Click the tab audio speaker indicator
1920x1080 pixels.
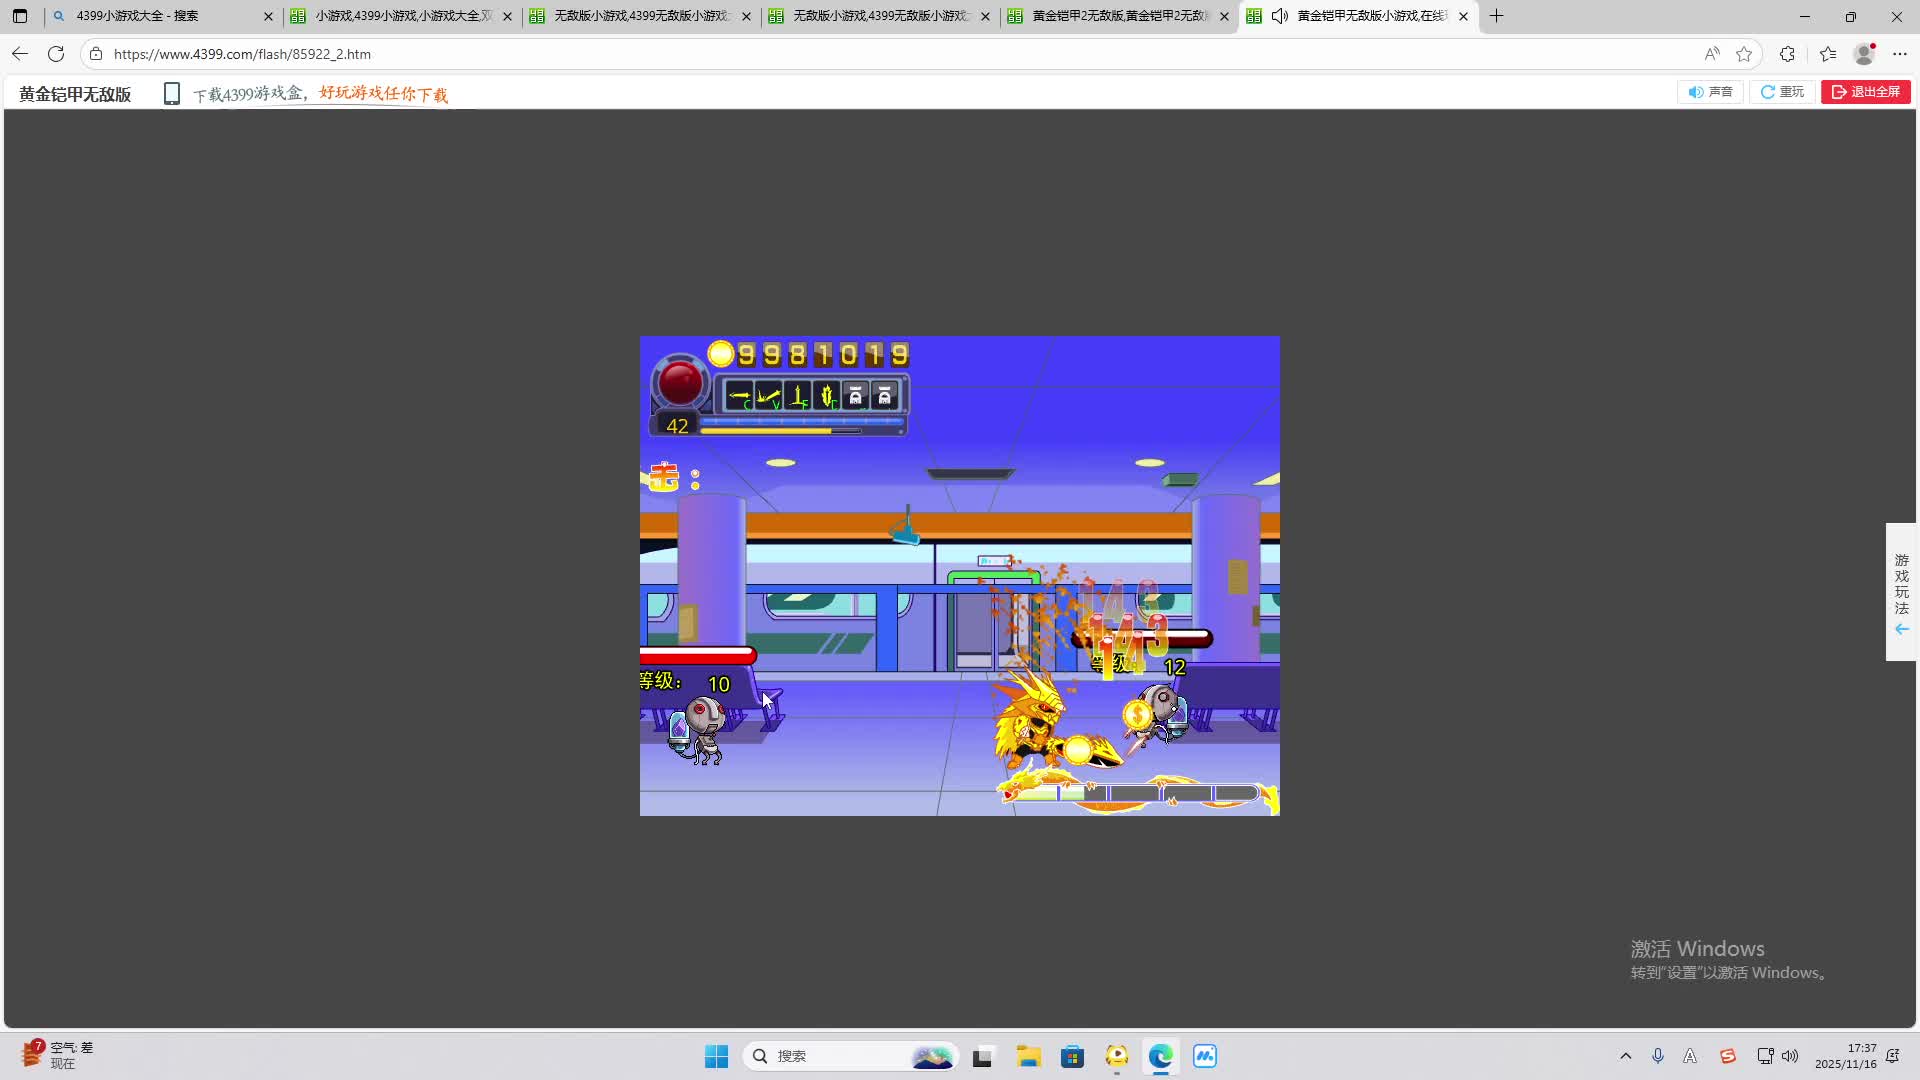1279,16
